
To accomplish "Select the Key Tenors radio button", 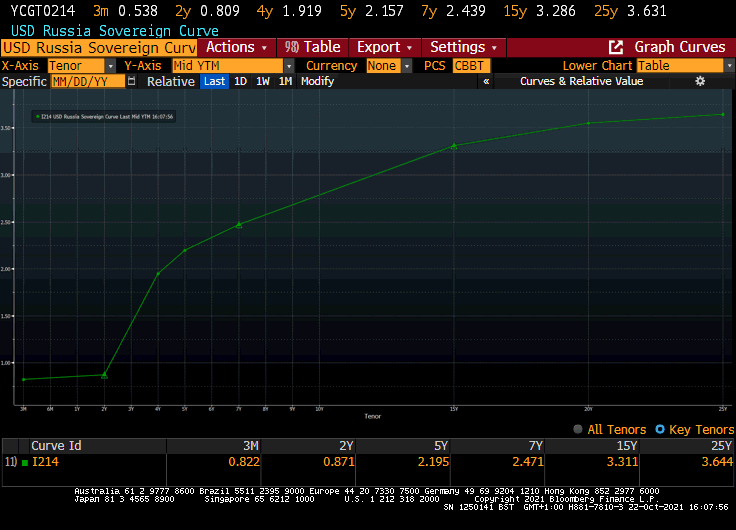I will [660, 429].
